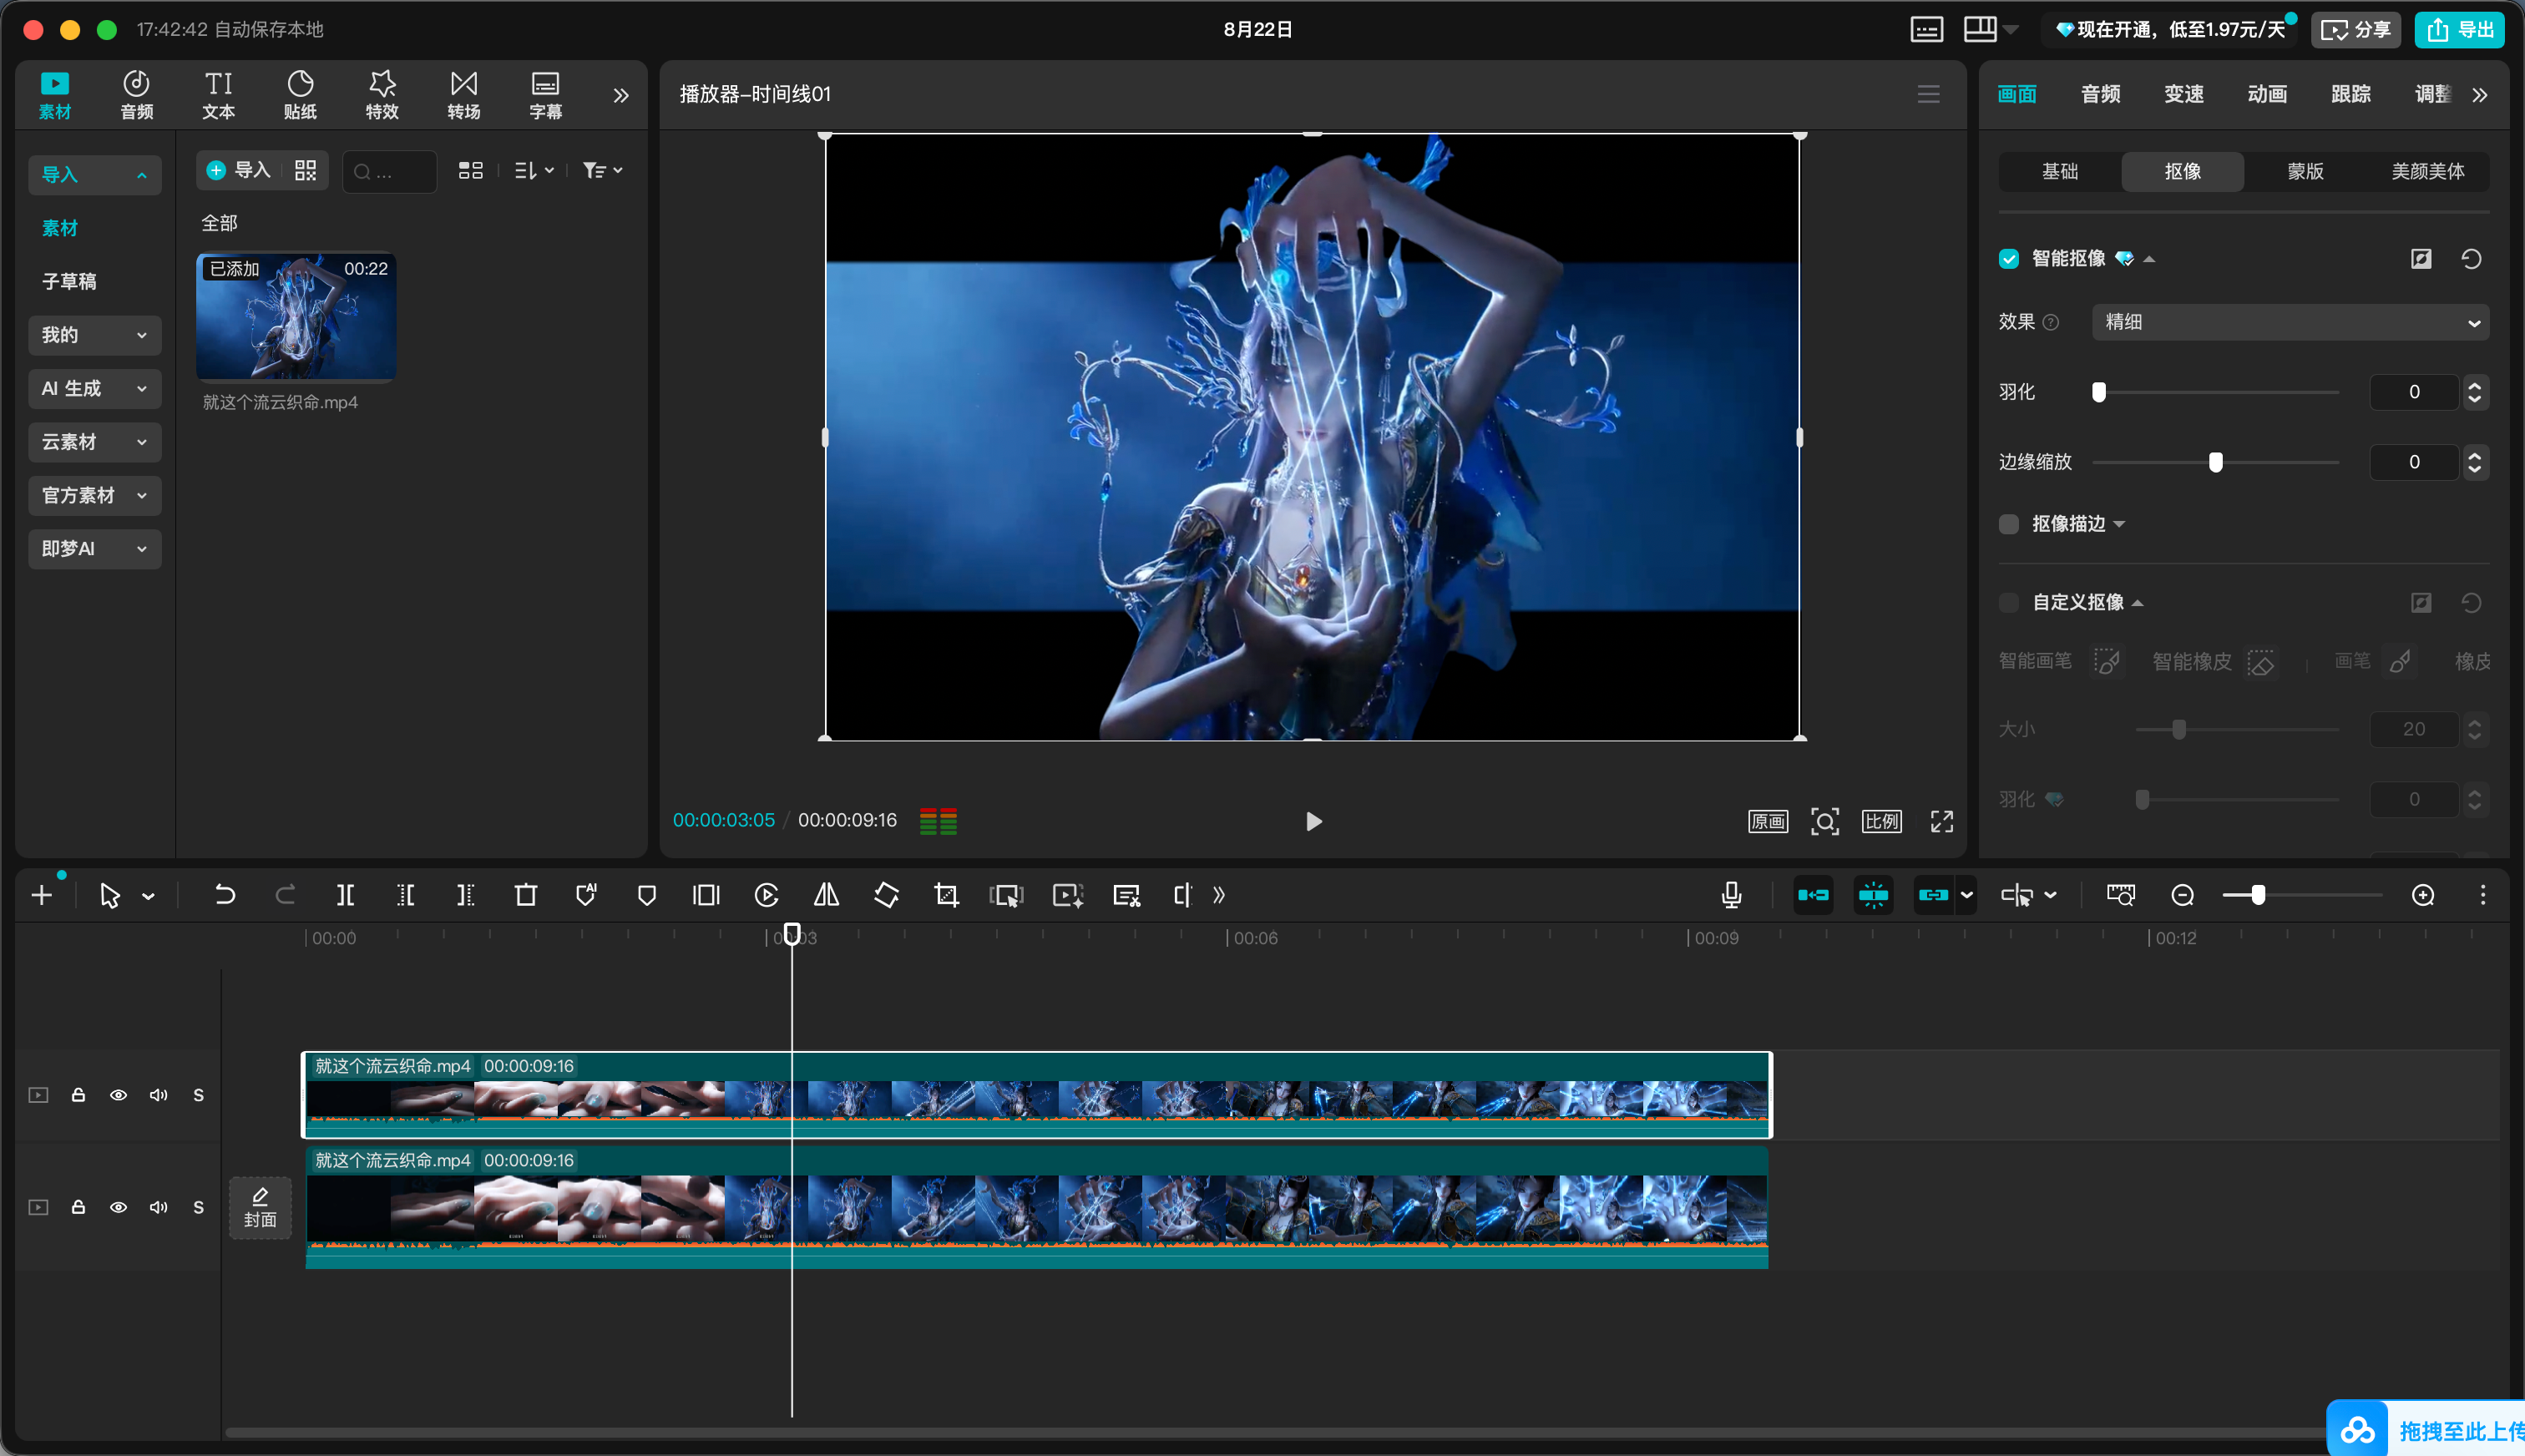Expand the AI 生成 sidebar section
The image size is (2525, 1456).
click(x=95, y=388)
